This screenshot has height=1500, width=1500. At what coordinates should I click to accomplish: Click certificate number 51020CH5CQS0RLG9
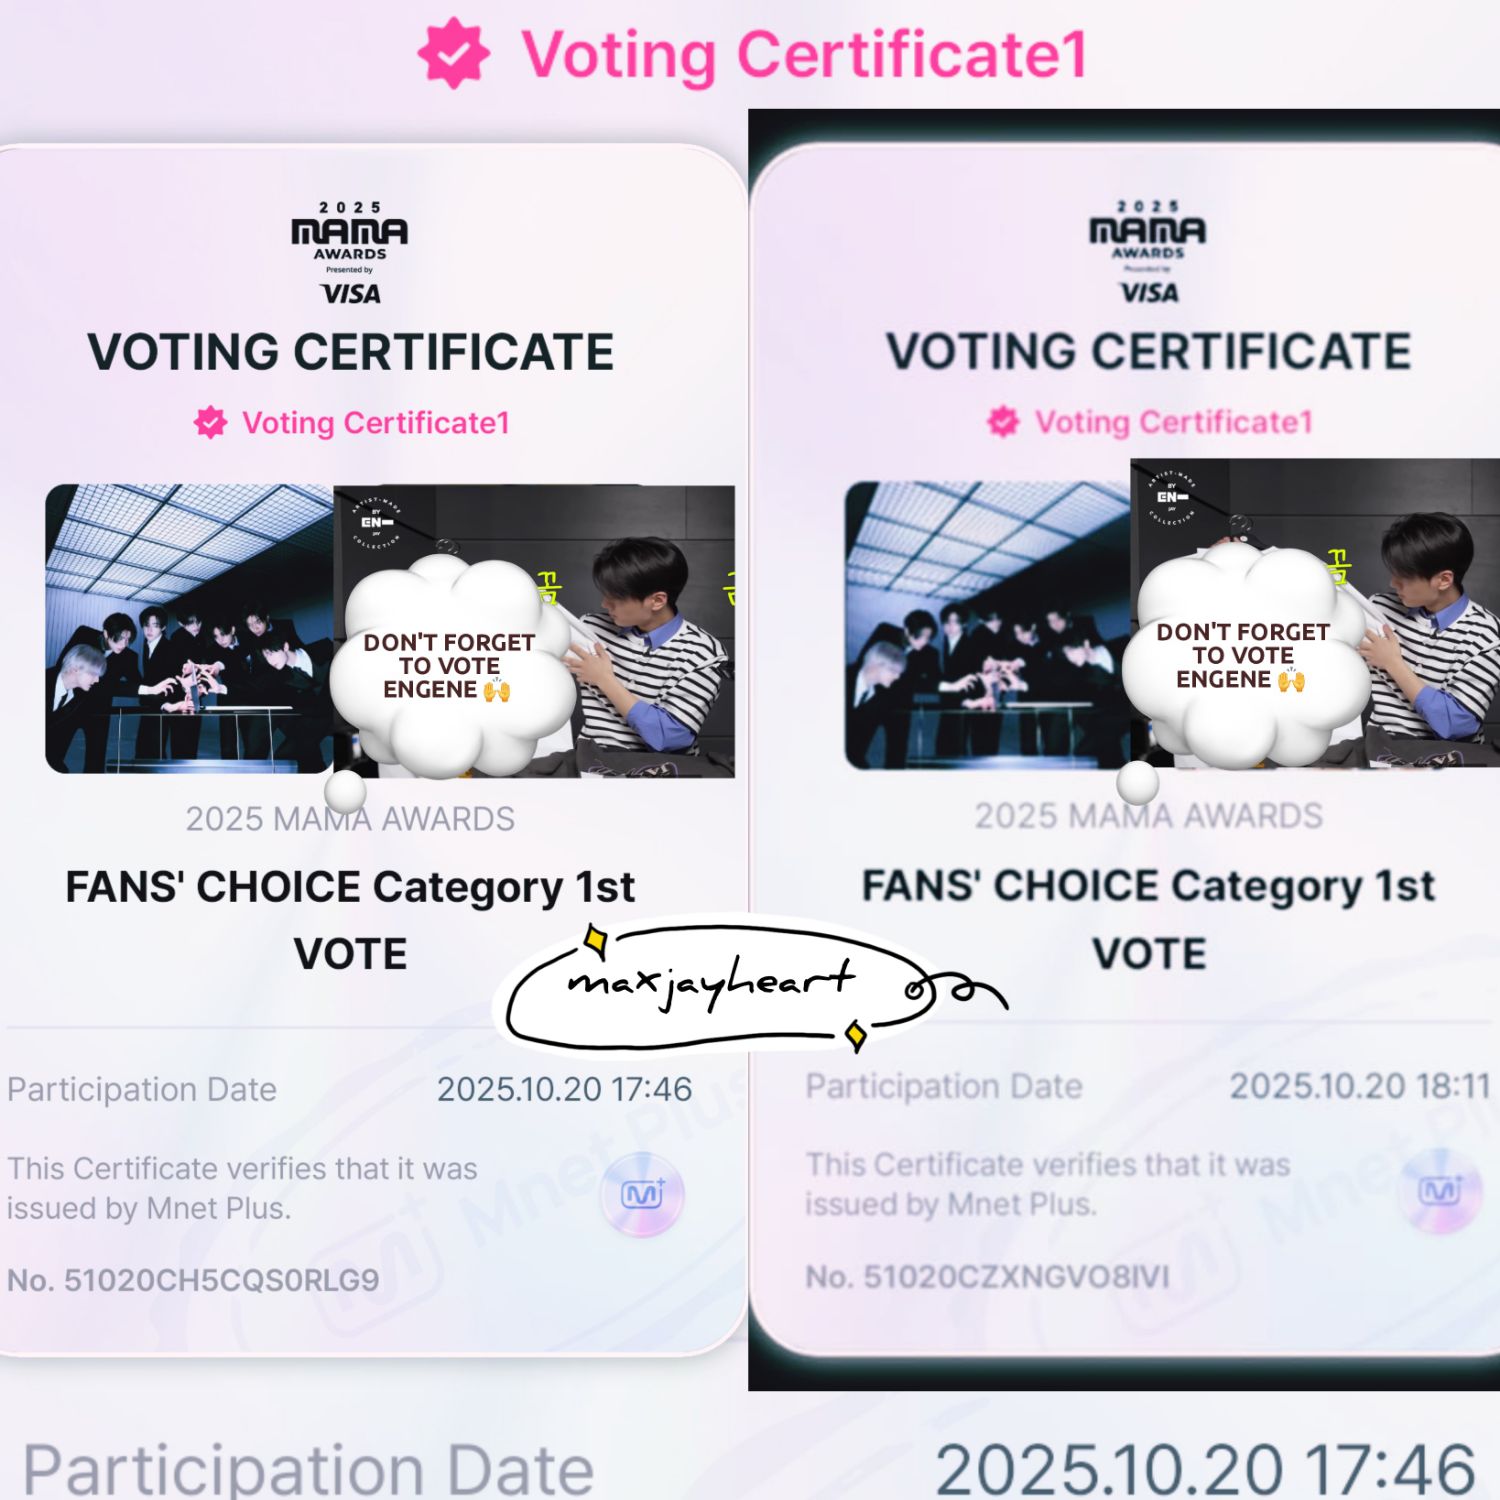[193, 1280]
